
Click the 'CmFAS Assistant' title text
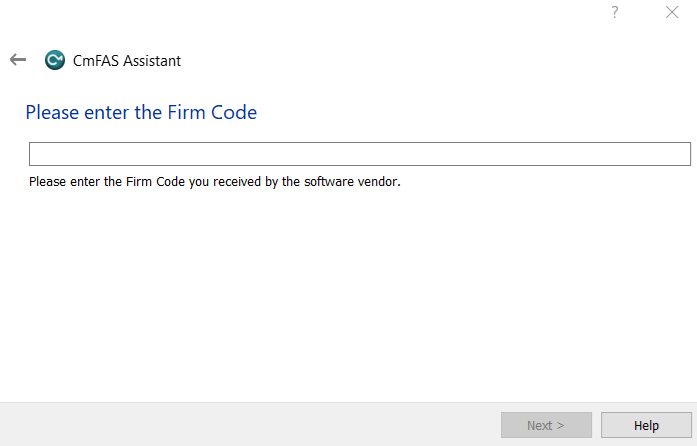coord(127,61)
